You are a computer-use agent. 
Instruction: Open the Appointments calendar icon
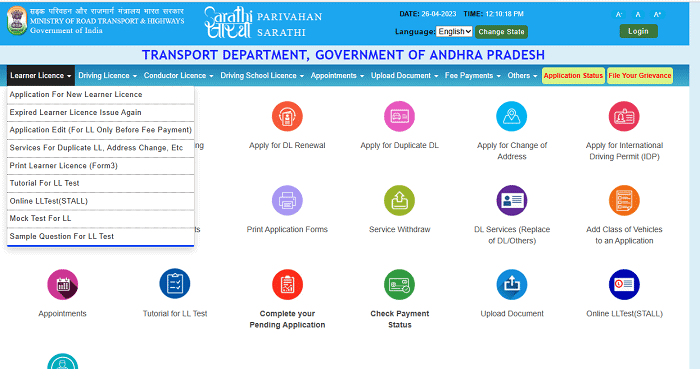pyautogui.click(x=62, y=284)
